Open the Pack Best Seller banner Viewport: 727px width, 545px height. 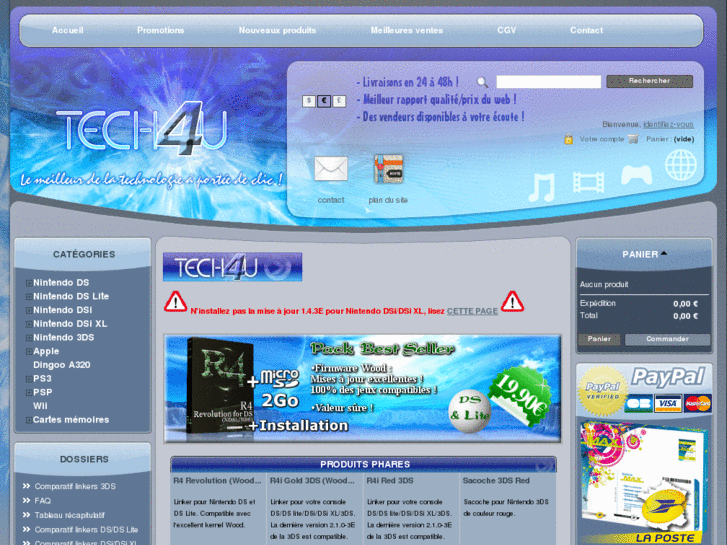coord(363,388)
